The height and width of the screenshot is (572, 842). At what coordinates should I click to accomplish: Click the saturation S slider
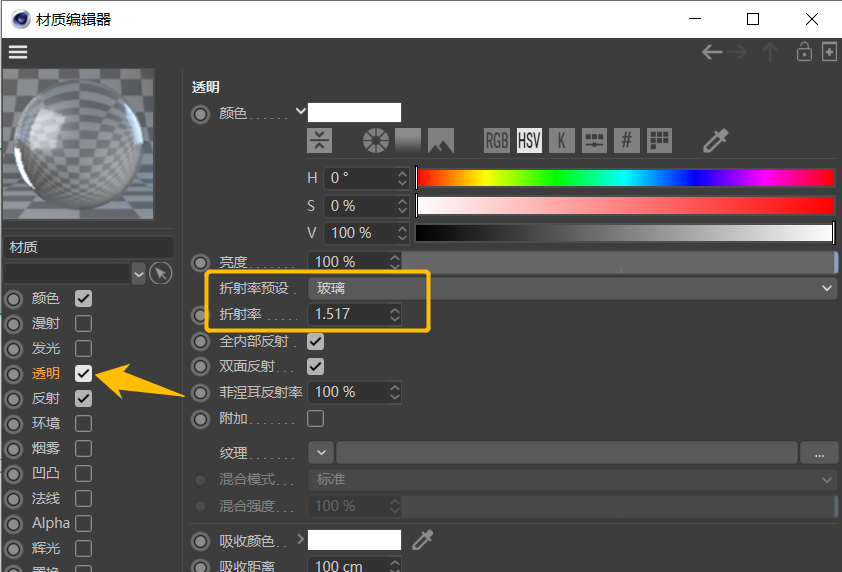(626, 206)
